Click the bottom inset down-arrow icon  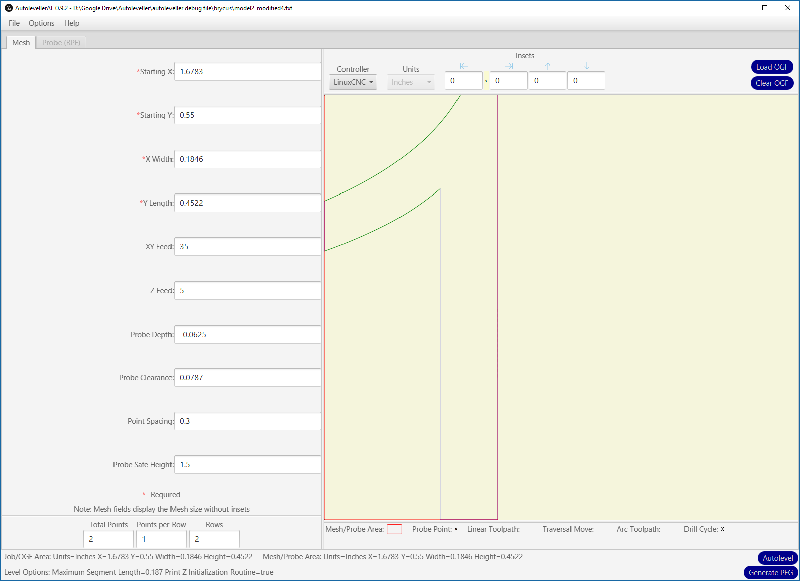(586, 66)
